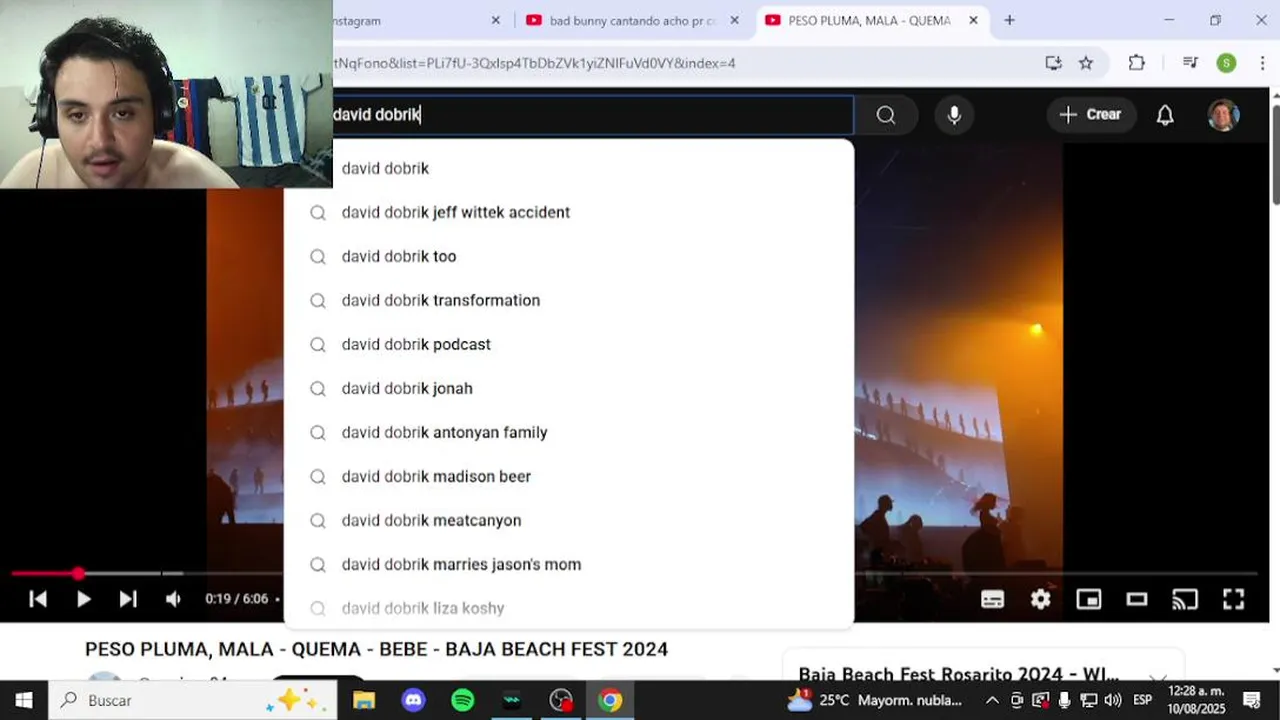Open File Explorer from taskbar
The image size is (1280, 720).
[x=364, y=700]
